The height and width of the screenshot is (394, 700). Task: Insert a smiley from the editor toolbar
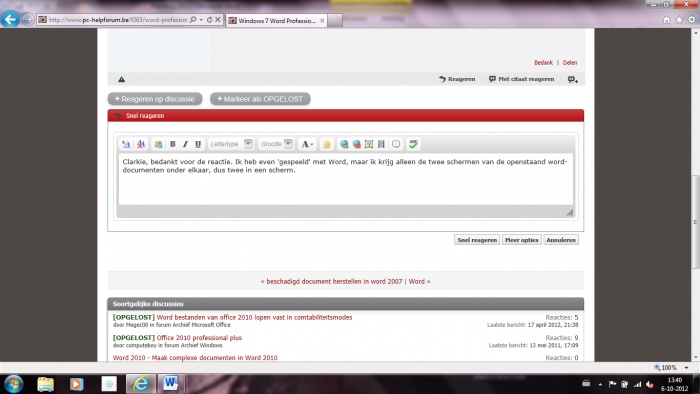click(327, 144)
